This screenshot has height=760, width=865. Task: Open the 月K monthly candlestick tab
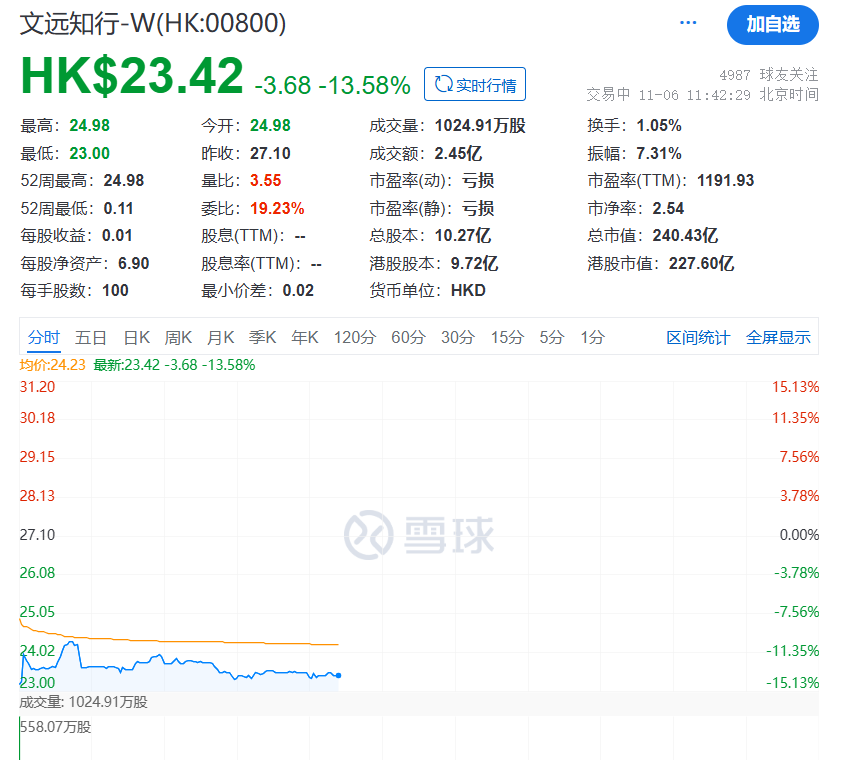tap(220, 338)
